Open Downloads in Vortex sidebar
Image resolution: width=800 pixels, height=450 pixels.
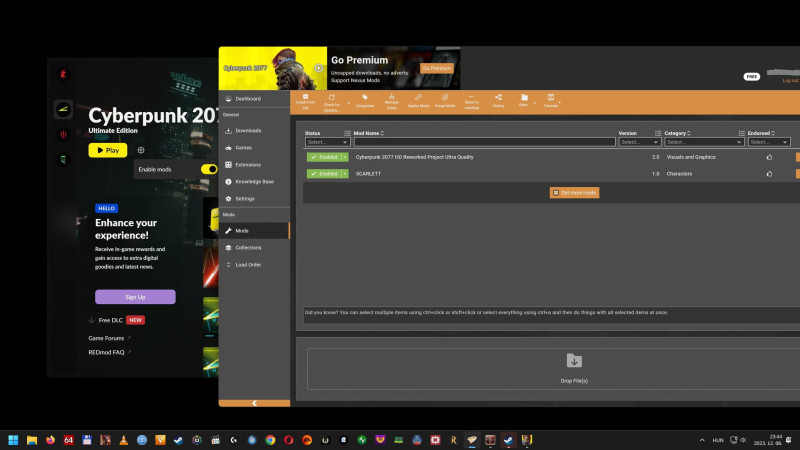pyautogui.click(x=254, y=131)
